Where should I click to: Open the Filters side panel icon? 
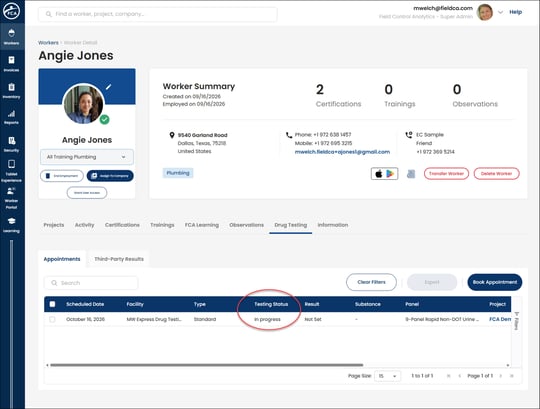[x=517, y=321]
